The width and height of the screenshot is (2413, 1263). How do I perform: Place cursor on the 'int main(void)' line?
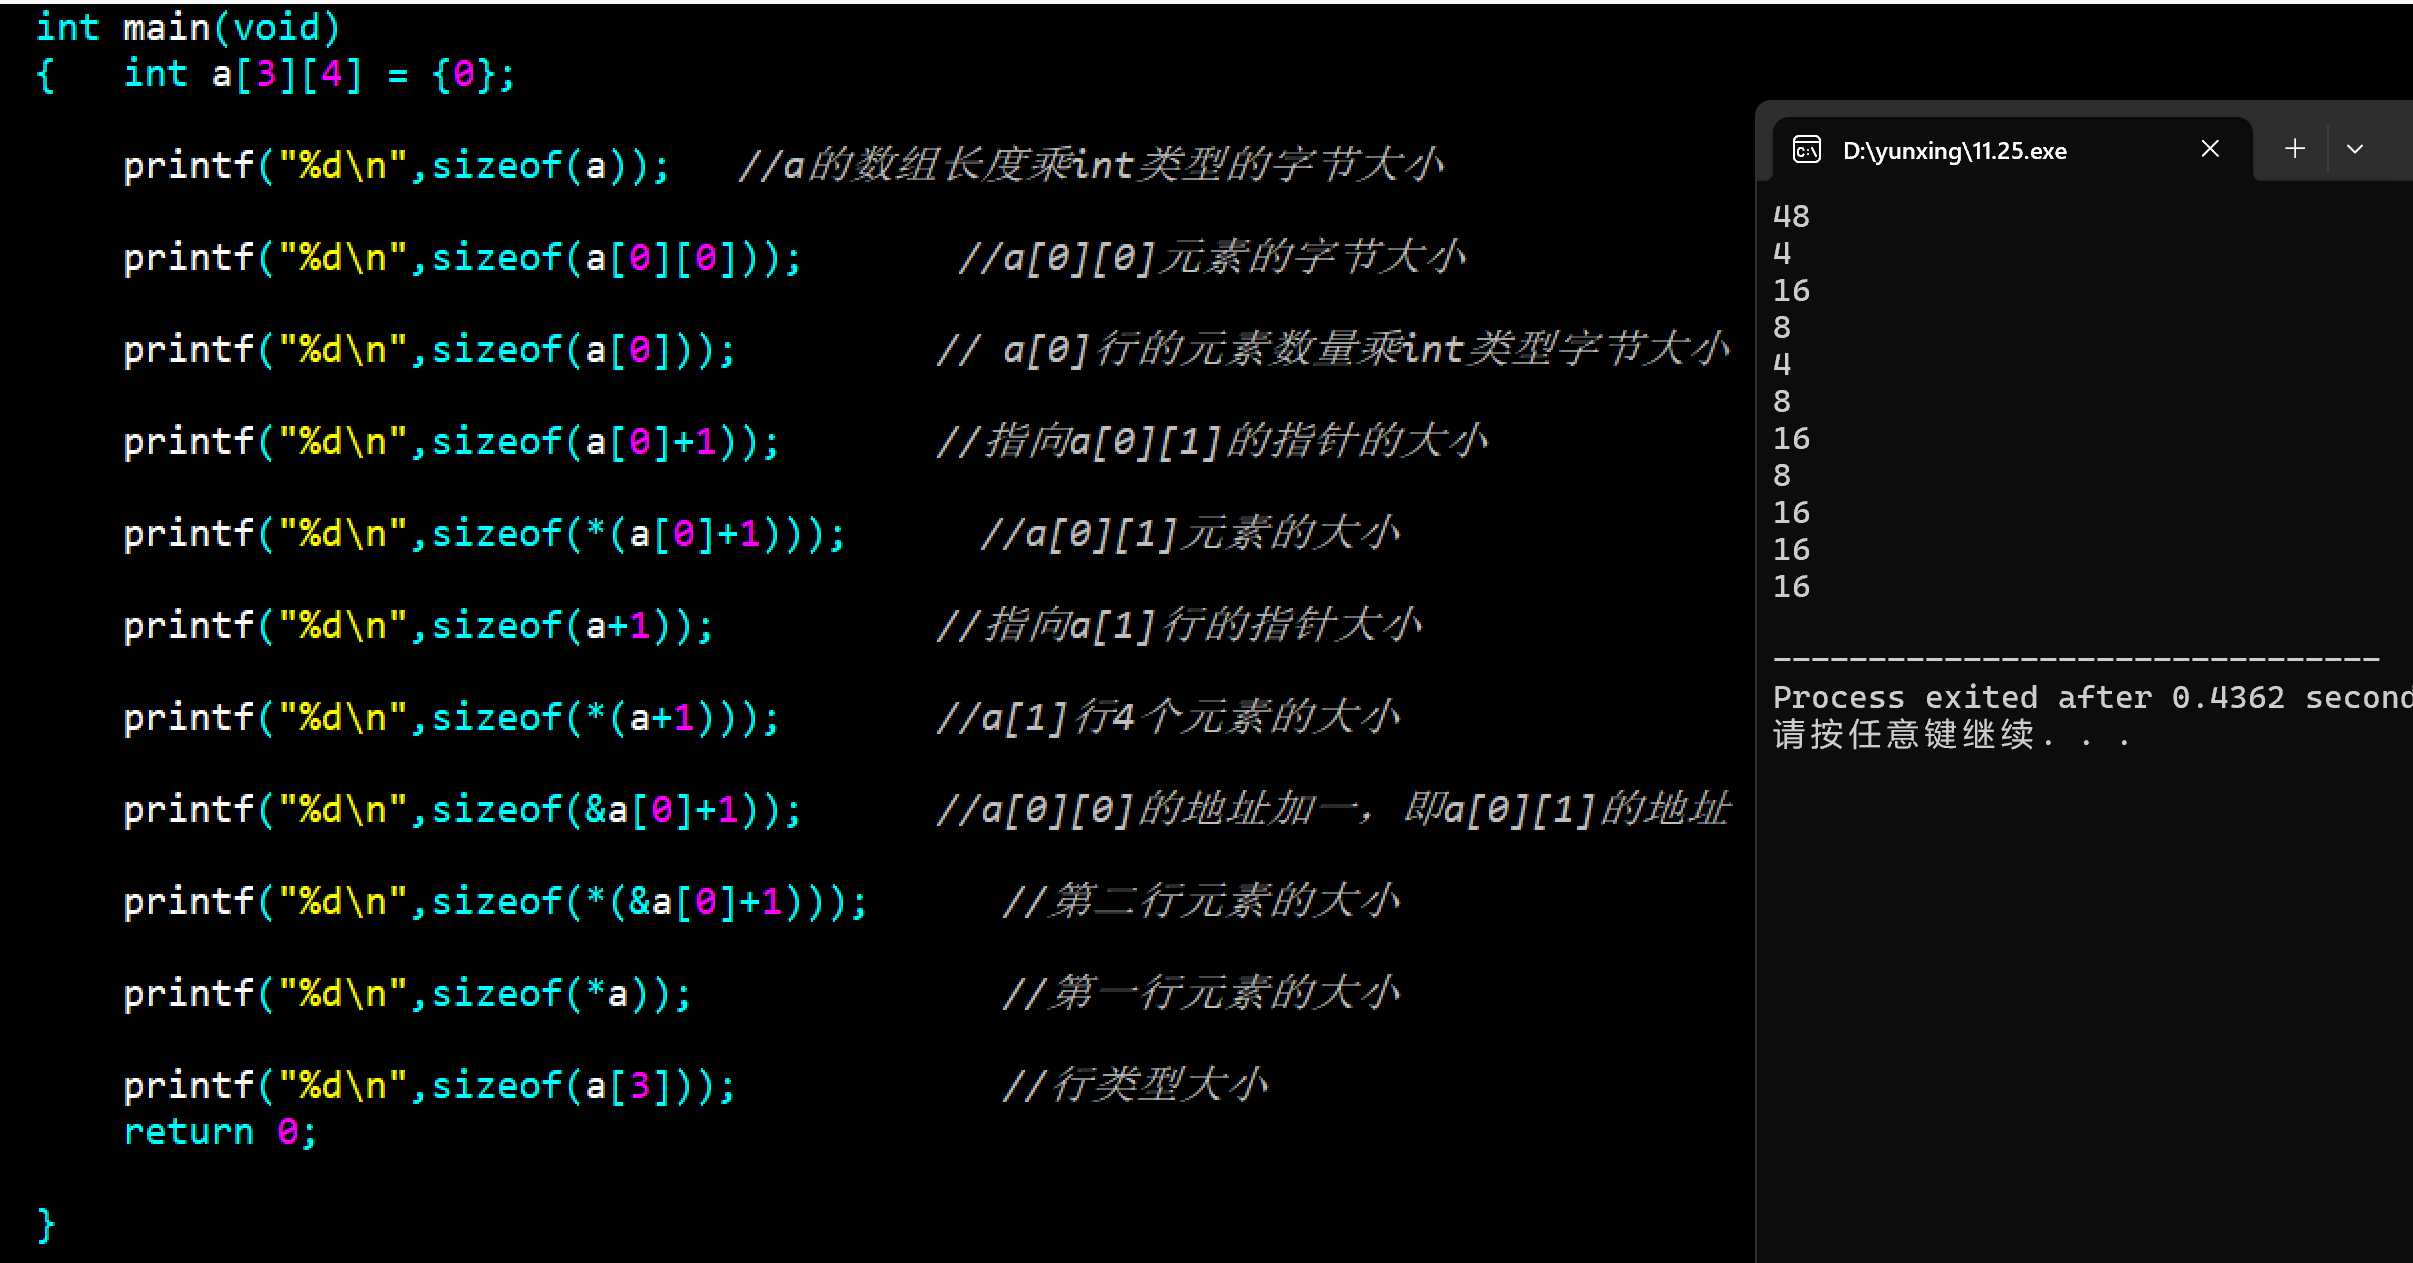[185, 26]
